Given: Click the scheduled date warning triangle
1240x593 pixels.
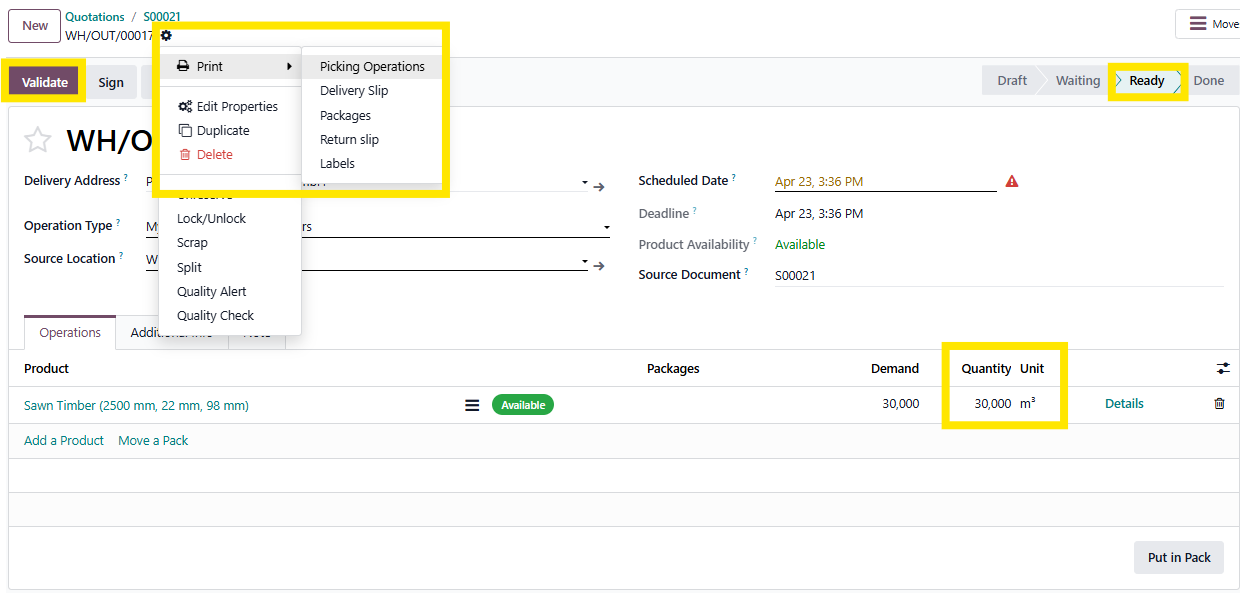Looking at the screenshot, I should 1012,182.
